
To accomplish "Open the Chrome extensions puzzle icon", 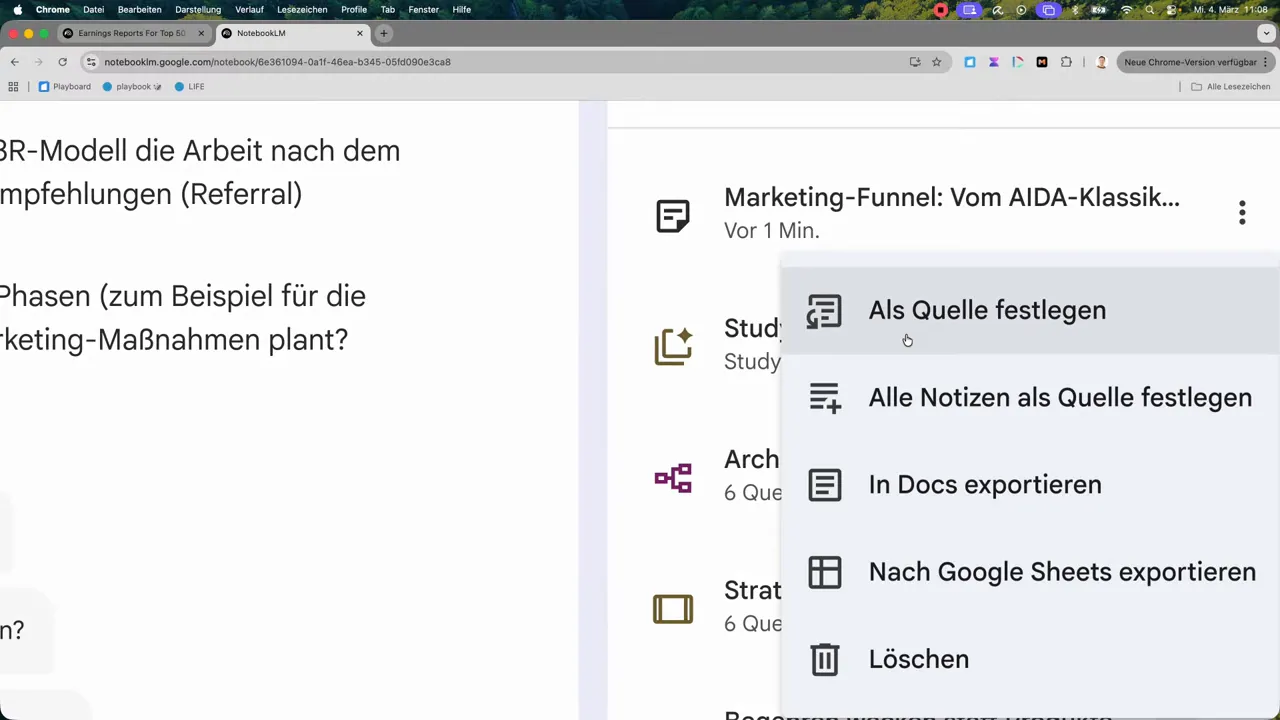I will (1067, 61).
